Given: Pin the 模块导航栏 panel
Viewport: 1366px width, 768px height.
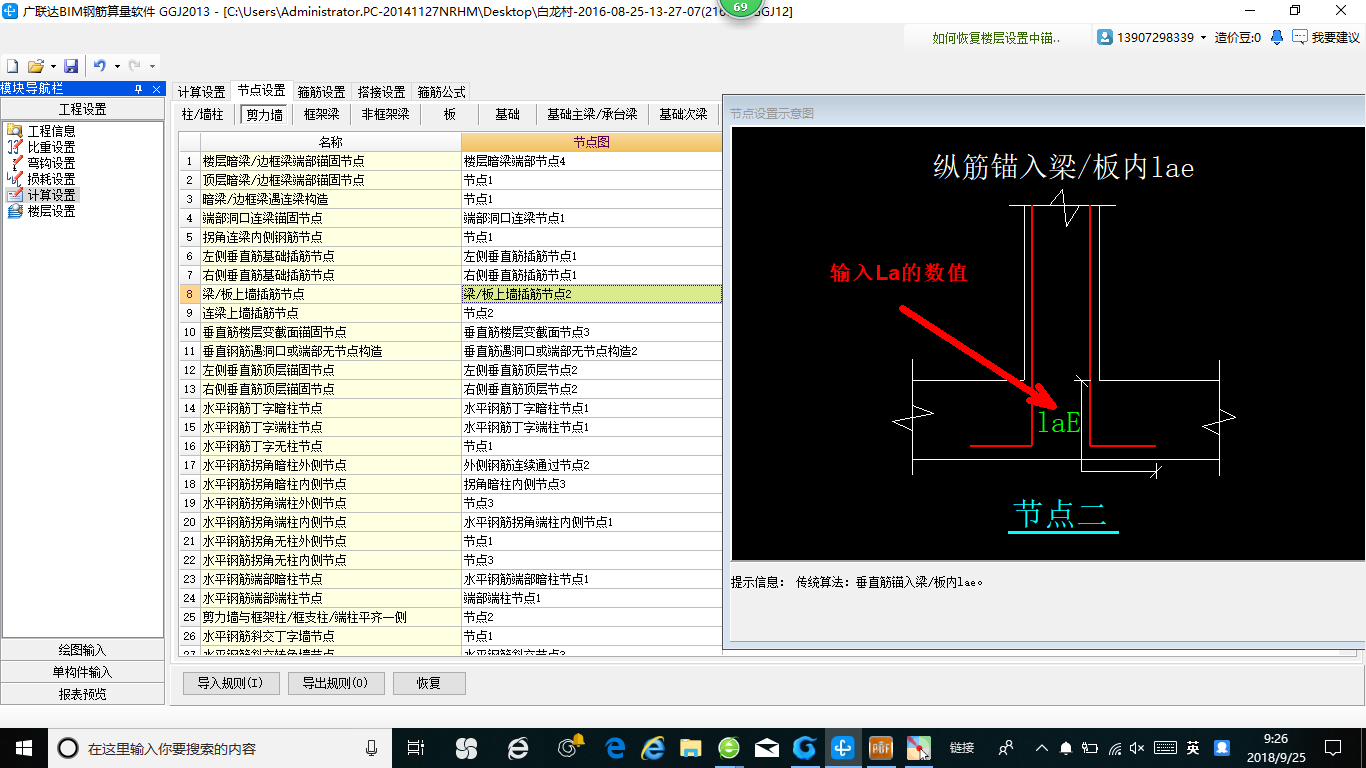Looking at the screenshot, I should tap(139, 89).
